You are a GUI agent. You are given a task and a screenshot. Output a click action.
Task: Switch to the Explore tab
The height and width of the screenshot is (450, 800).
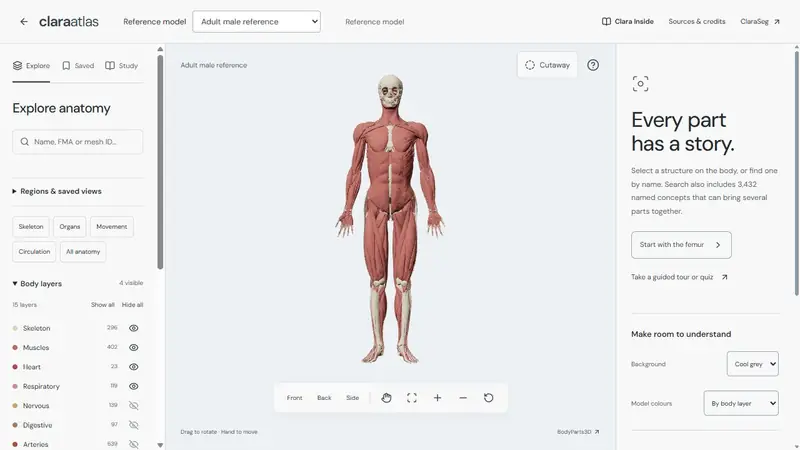tap(31, 66)
